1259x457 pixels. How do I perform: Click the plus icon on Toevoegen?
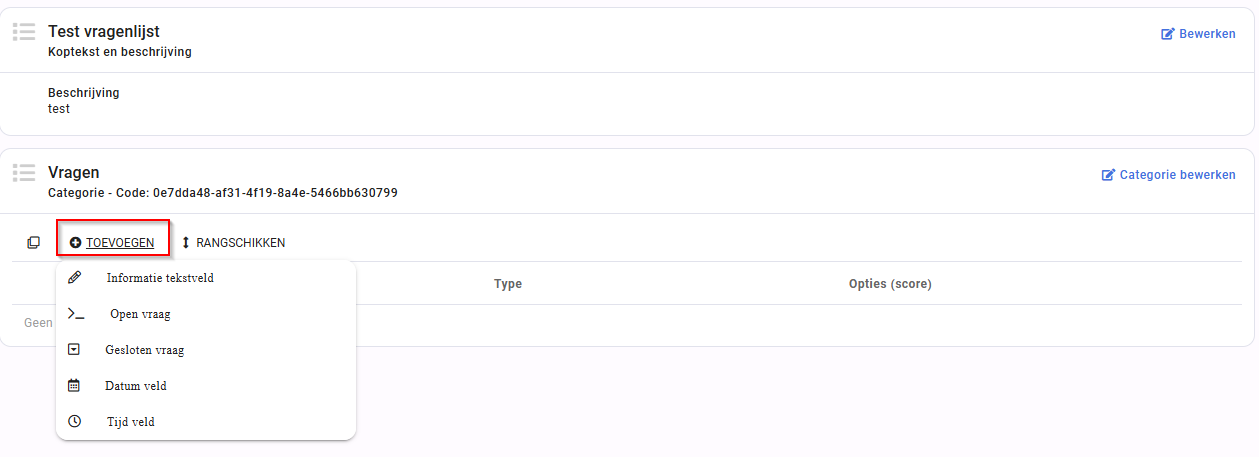[76, 243]
